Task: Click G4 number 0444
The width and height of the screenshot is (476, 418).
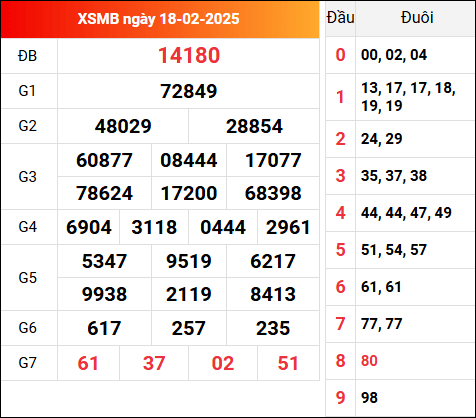Action: pos(223,227)
